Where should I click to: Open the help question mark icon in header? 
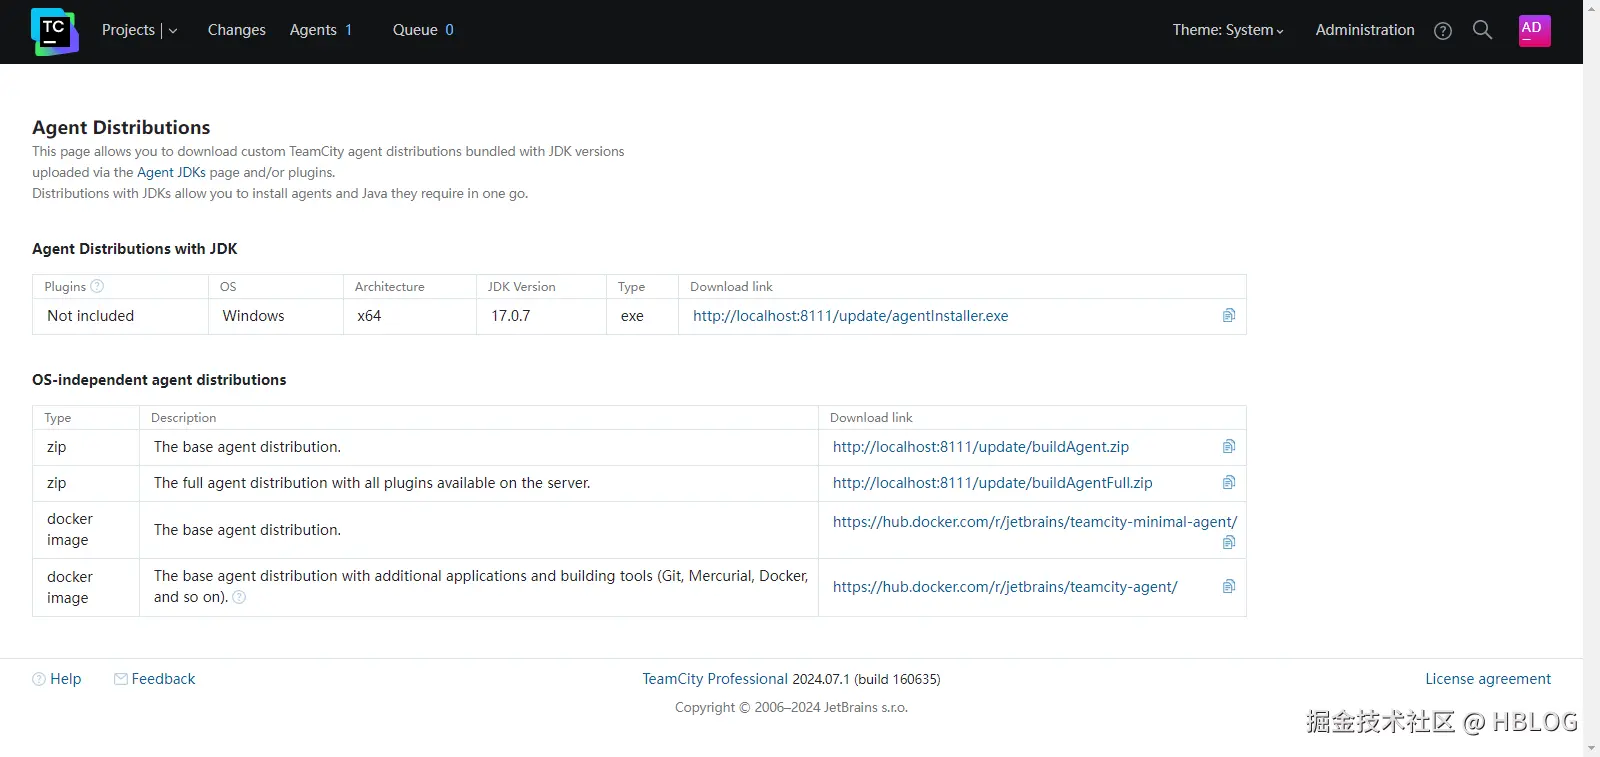pos(1442,31)
